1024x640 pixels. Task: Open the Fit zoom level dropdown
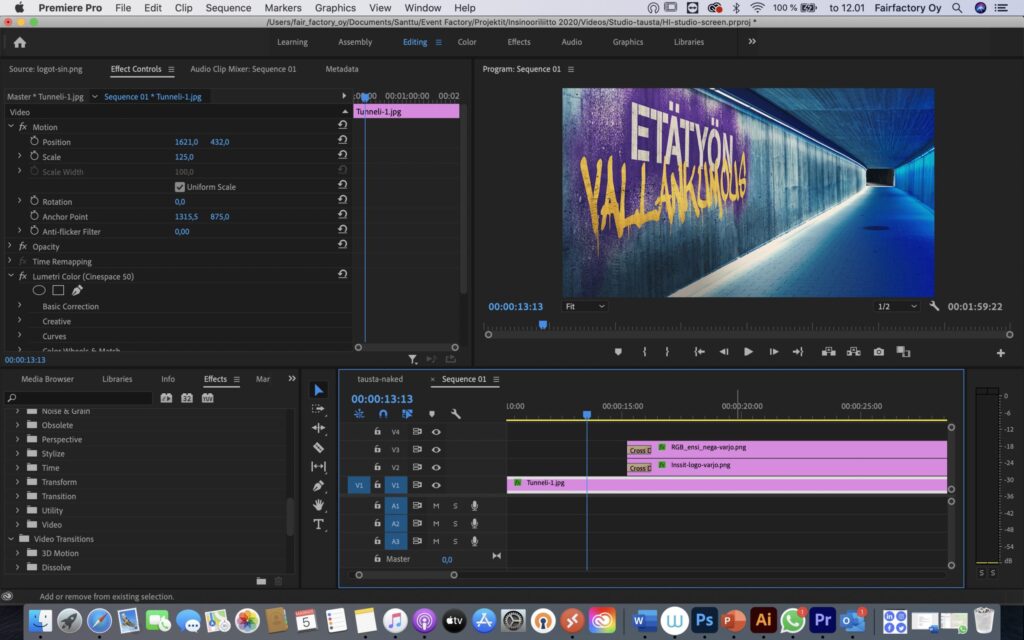tap(585, 307)
